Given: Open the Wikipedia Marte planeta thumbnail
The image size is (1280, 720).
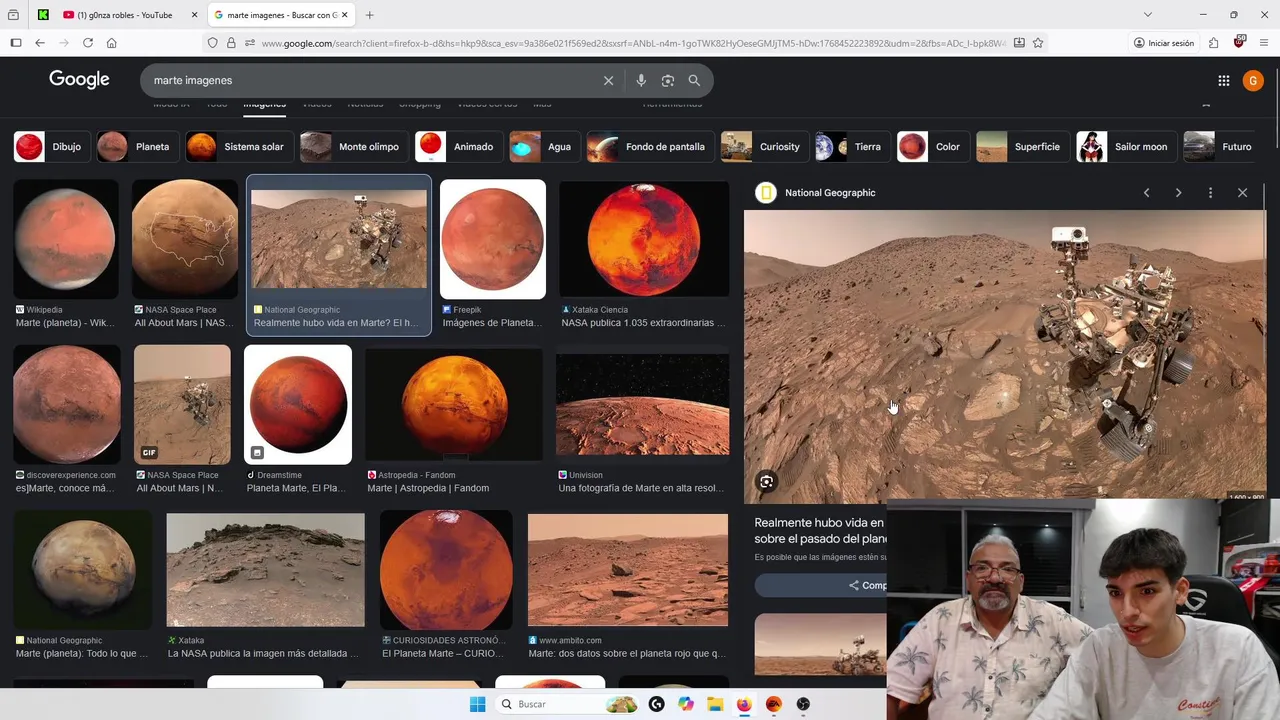Looking at the screenshot, I should (66, 239).
